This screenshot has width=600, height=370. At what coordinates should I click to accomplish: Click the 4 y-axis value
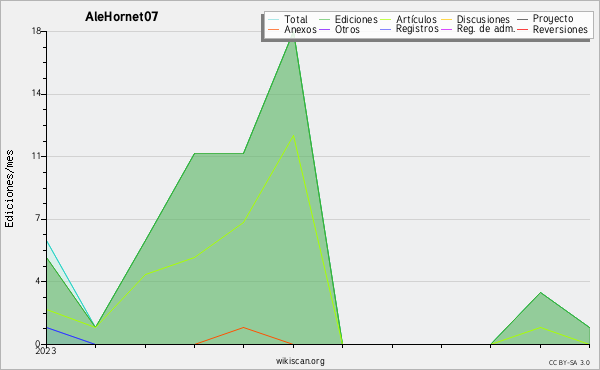38,281
